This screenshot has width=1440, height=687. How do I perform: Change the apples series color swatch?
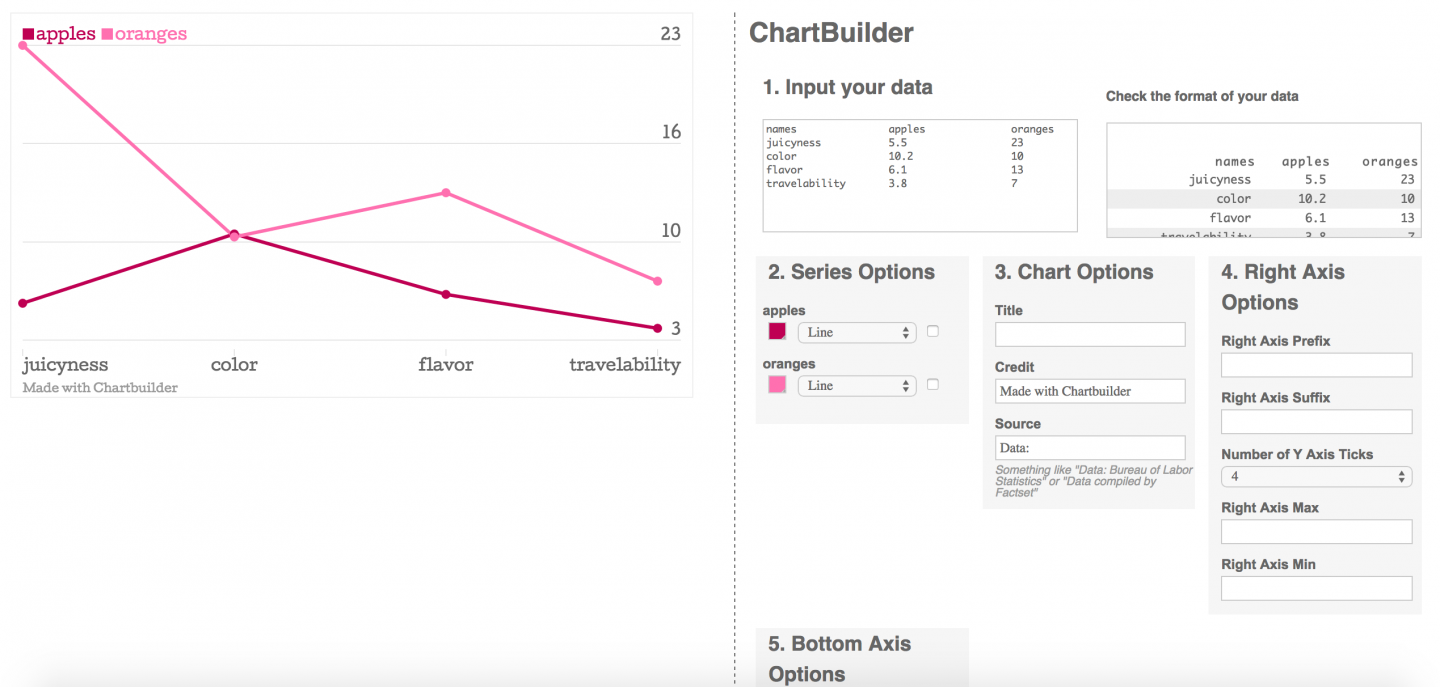tap(777, 331)
